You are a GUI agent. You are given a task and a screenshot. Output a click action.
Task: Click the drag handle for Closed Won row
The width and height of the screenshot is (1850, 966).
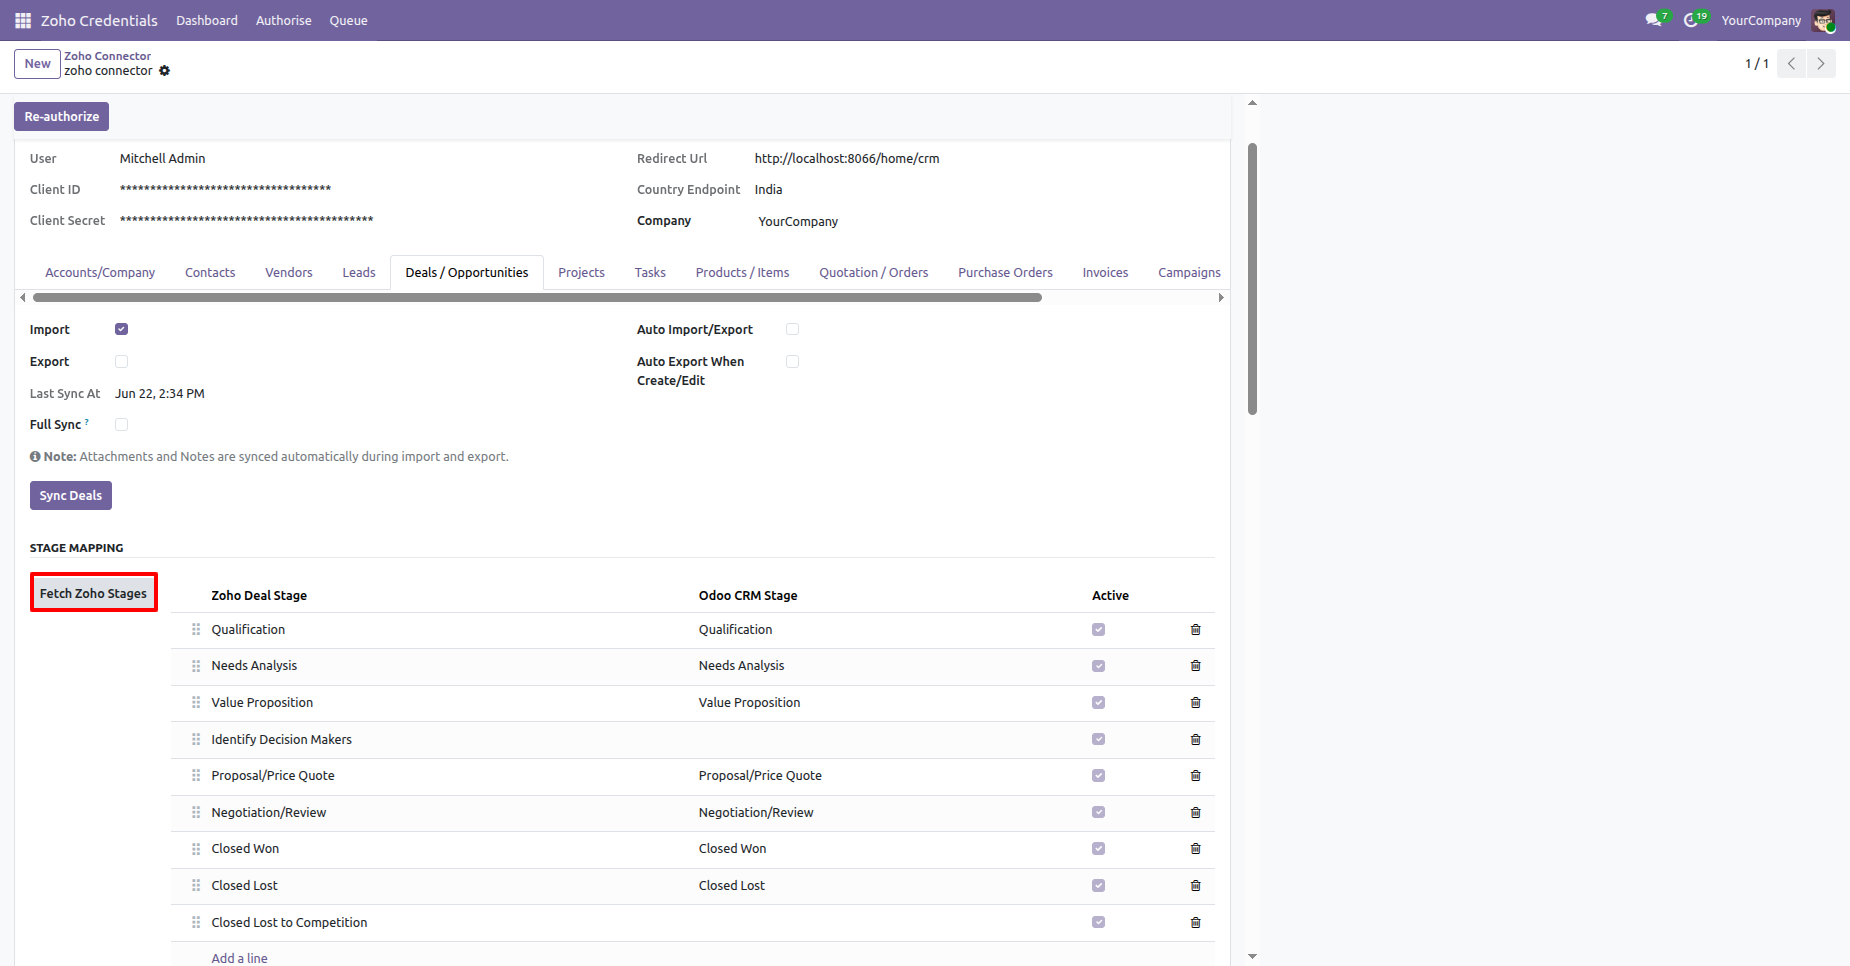click(x=196, y=849)
